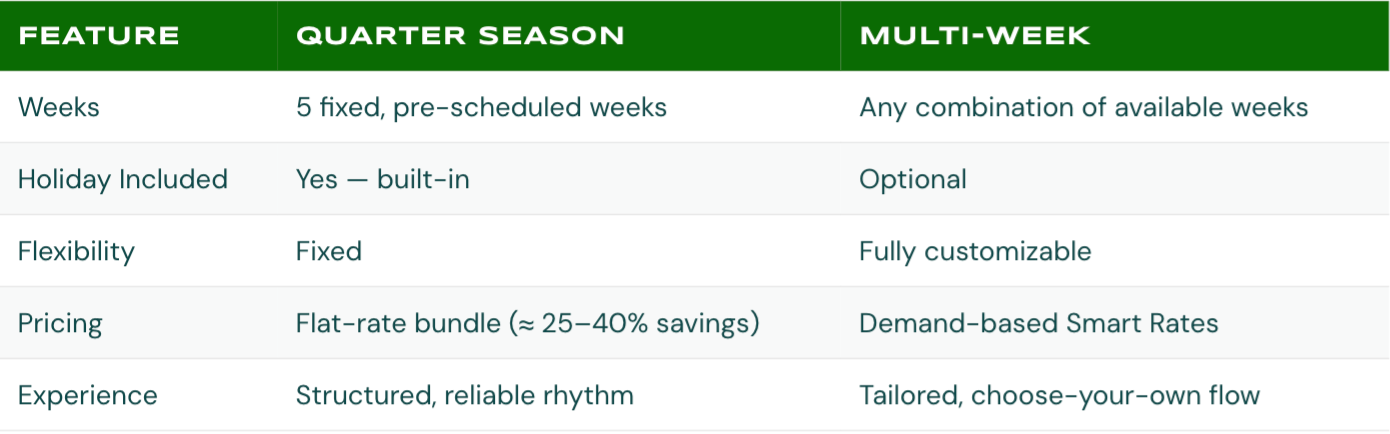The height and width of the screenshot is (434, 1390).
Task: Click the 'Tailored, choose-your-own flow' cell
Action: [1059, 395]
